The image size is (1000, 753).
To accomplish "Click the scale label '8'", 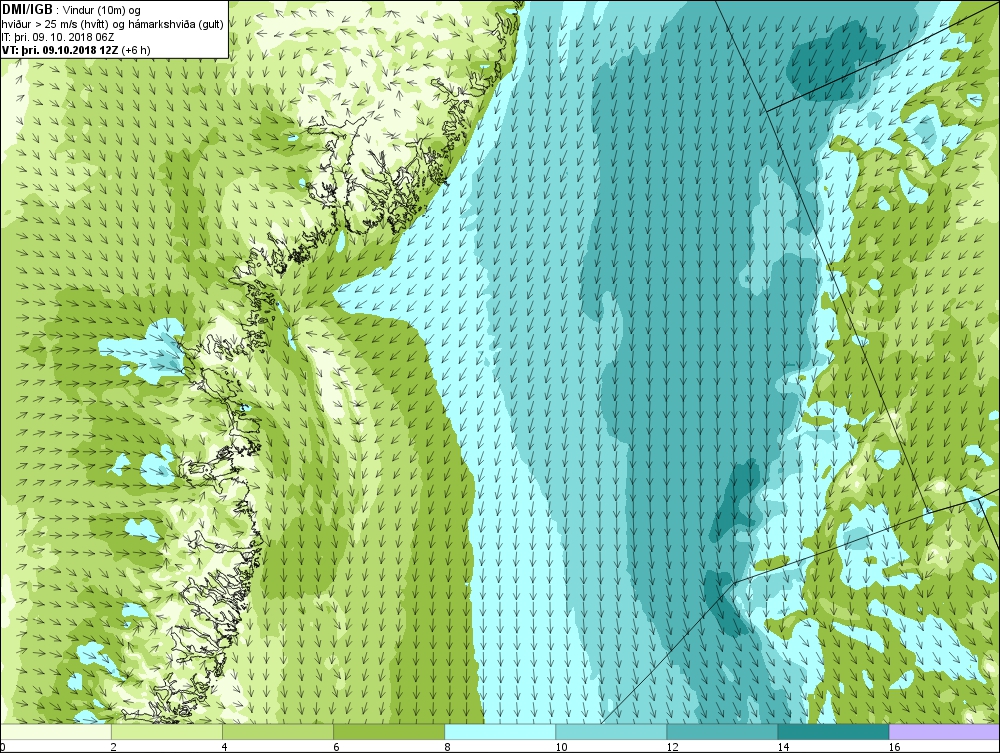I will (x=447, y=747).
